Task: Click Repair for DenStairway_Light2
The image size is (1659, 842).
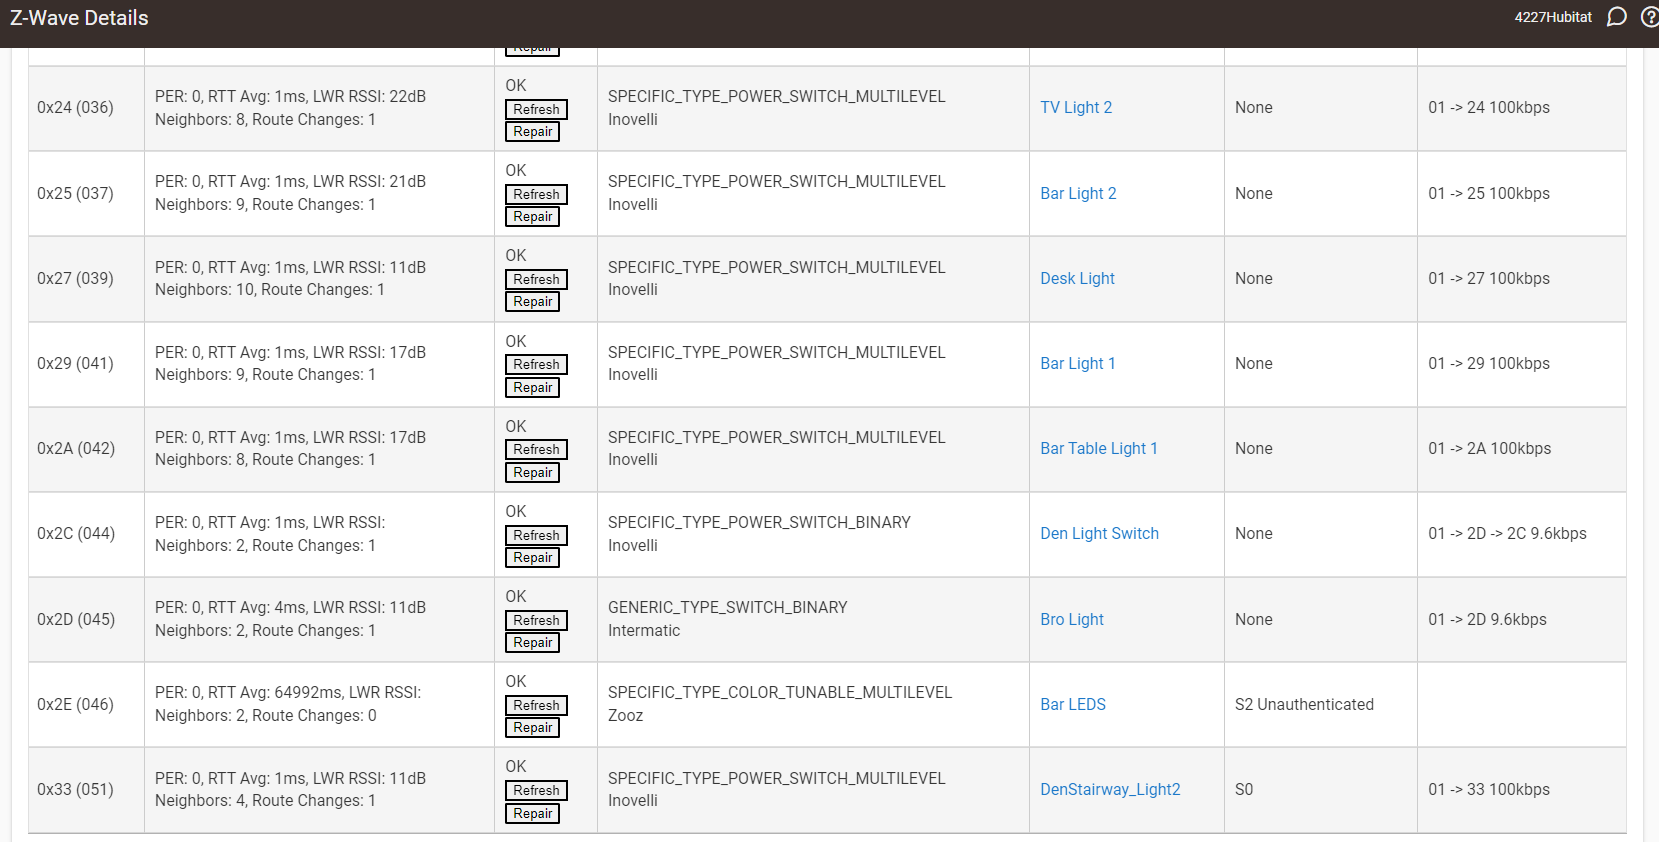Action: point(532,813)
